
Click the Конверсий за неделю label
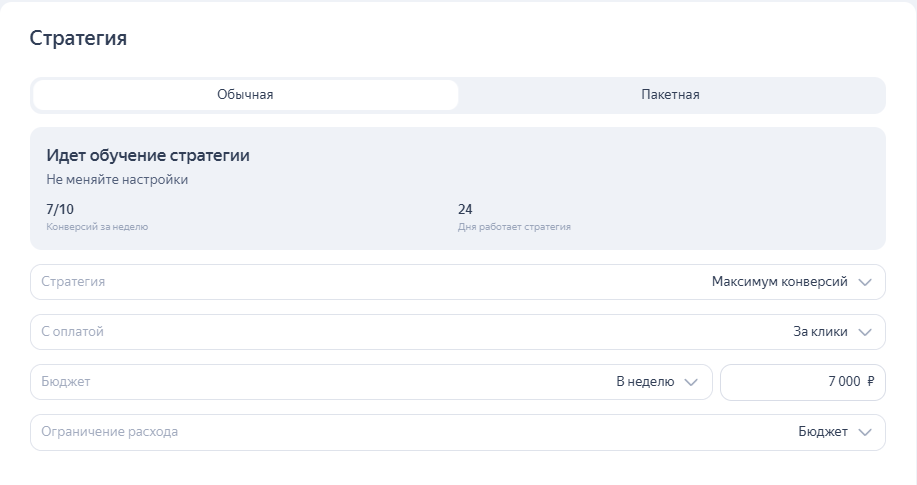[97, 226]
